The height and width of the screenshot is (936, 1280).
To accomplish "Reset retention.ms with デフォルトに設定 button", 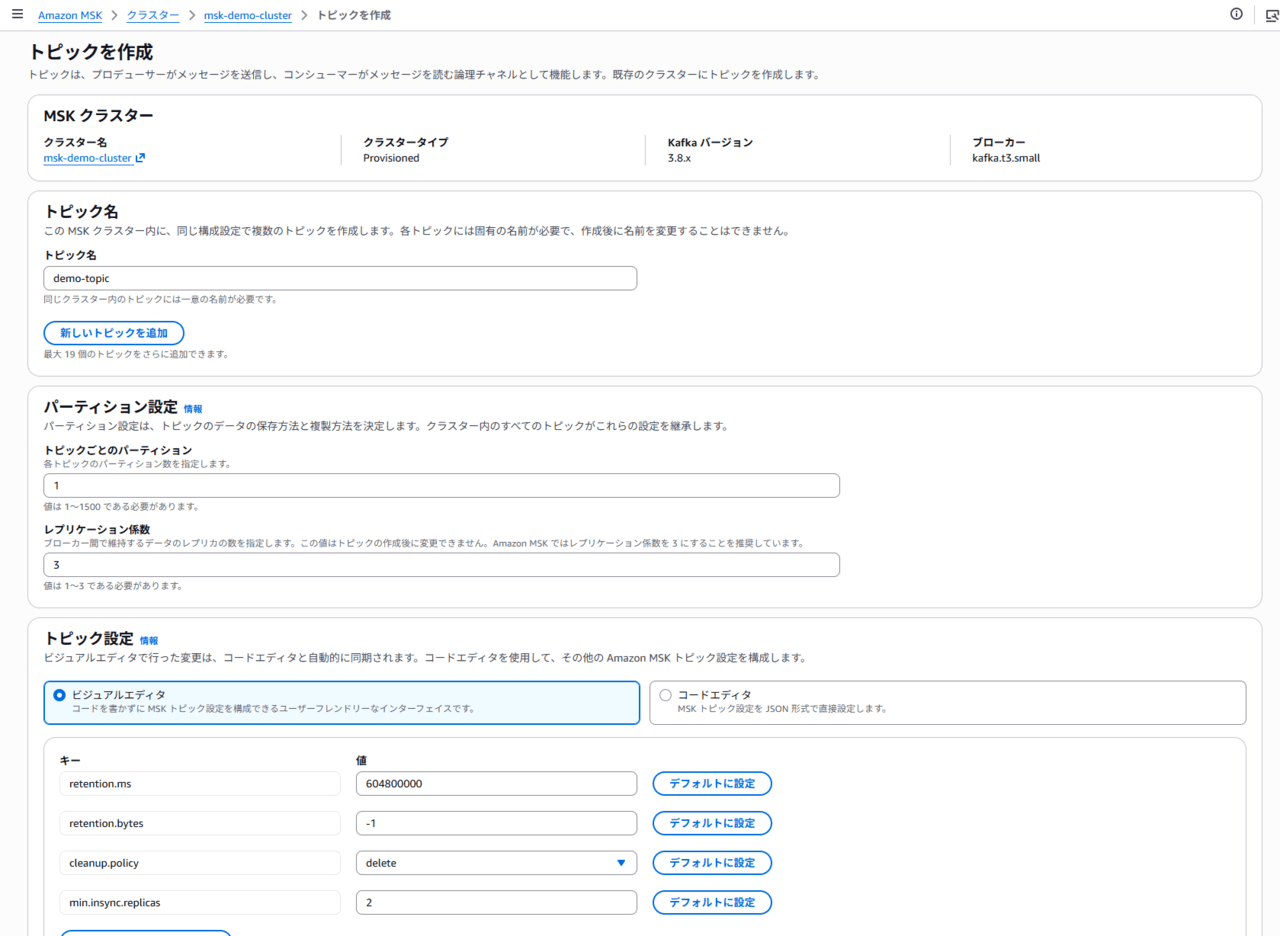I will [711, 784].
